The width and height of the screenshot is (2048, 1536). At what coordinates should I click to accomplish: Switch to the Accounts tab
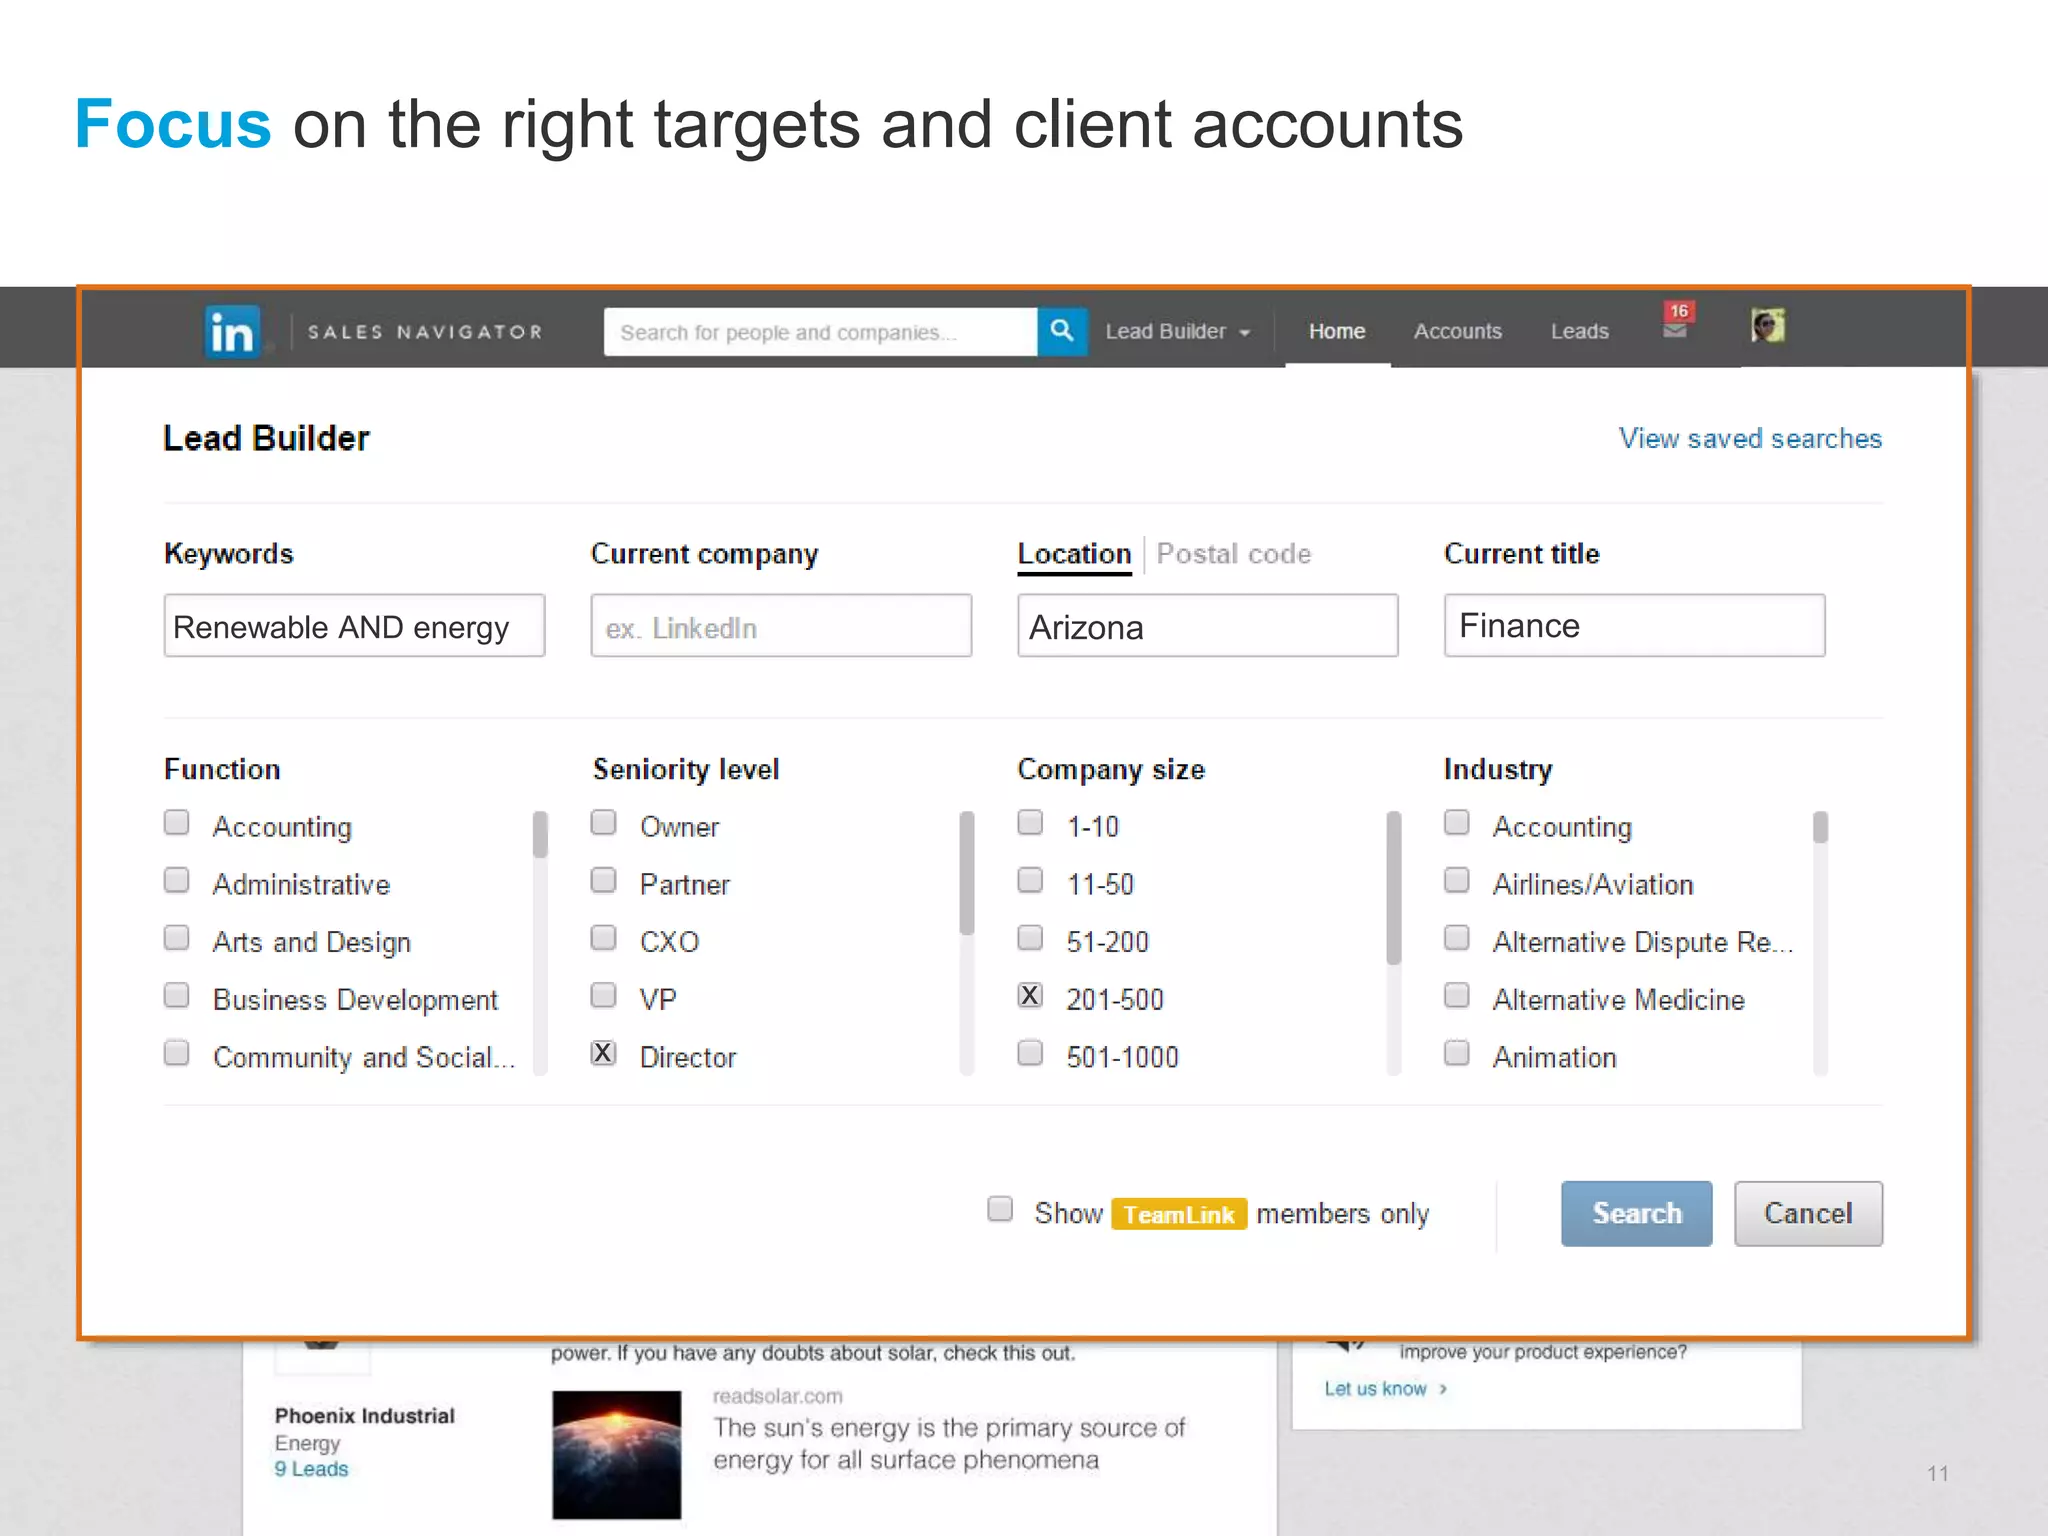tap(1457, 331)
